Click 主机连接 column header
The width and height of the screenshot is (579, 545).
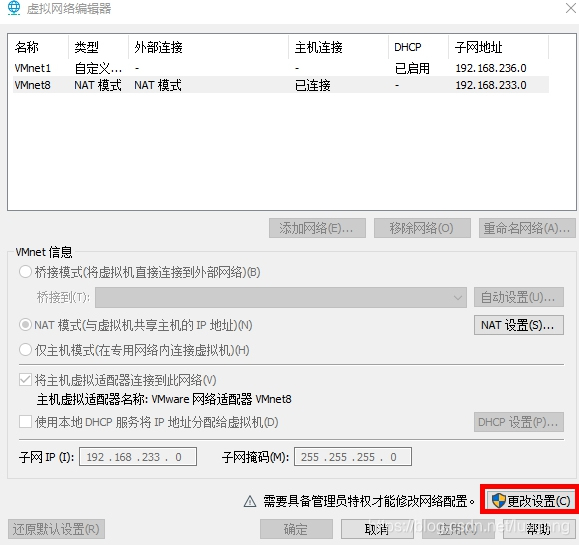pos(339,47)
